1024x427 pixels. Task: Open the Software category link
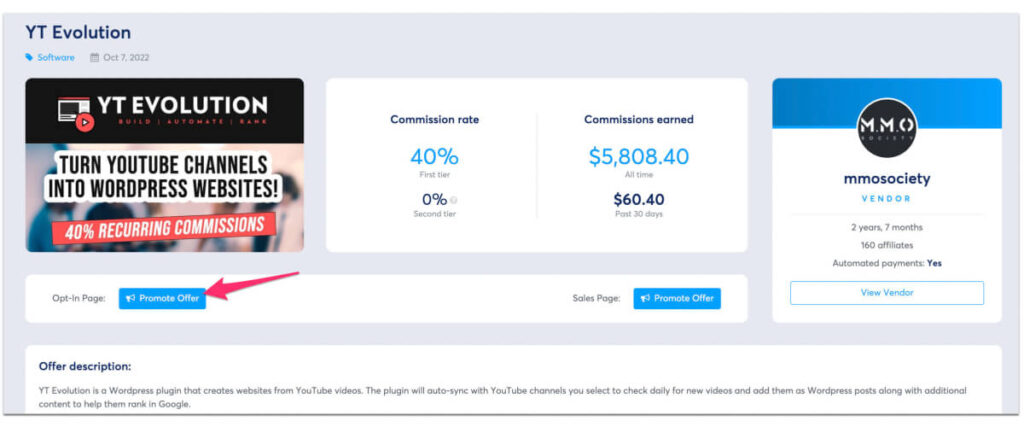[x=56, y=58]
